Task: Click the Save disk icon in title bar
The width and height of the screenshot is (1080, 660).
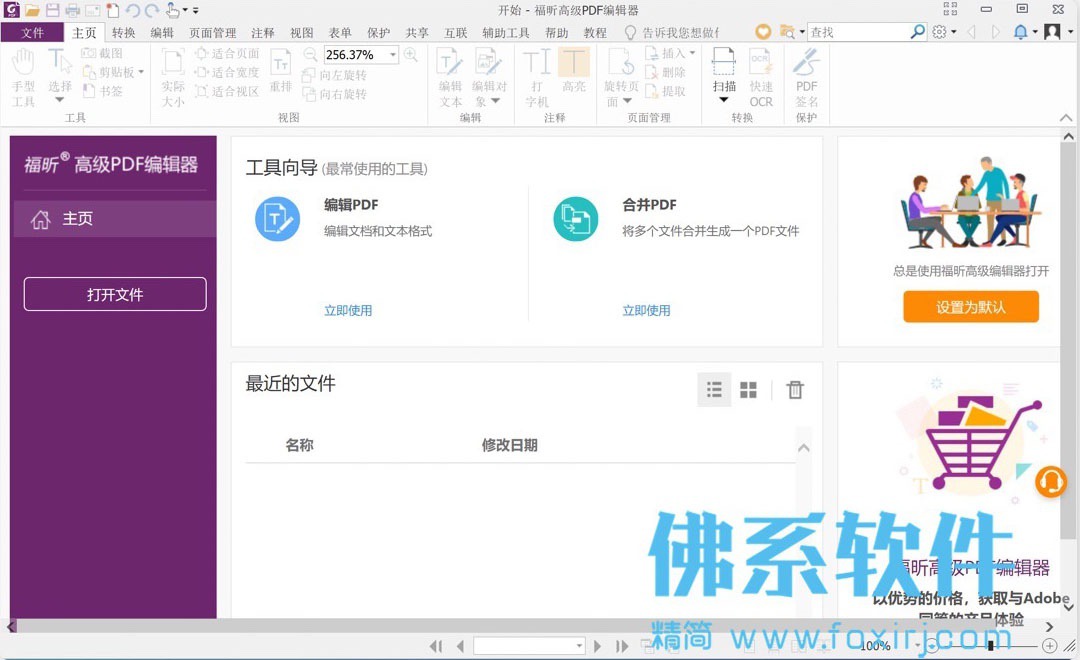Action: pos(52,10)
